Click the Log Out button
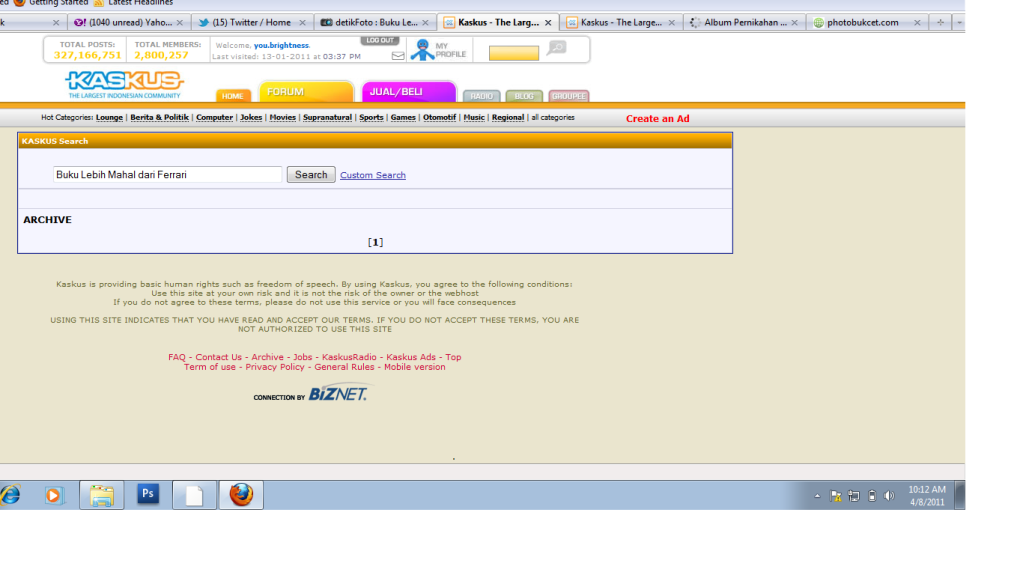The width and height of the screenshot is (1023, 575). [x=380, y=40]
